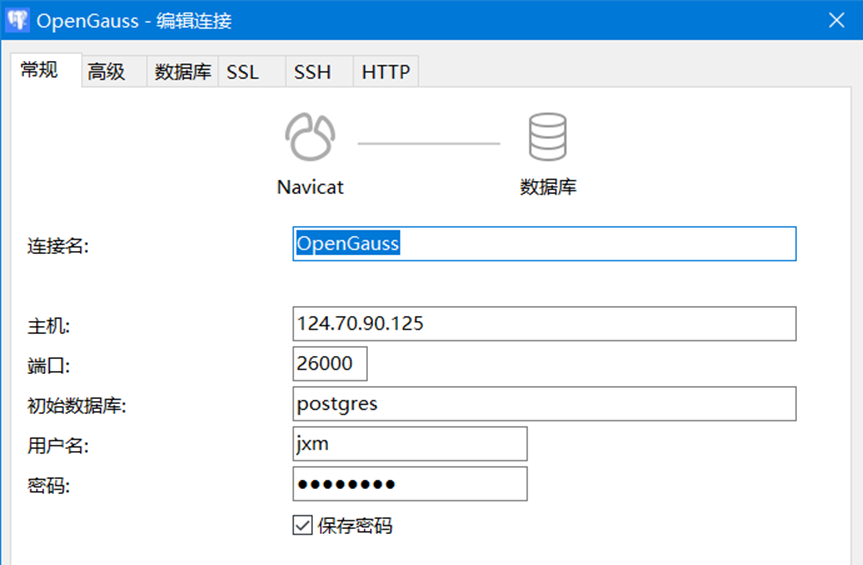Click the 连接名: label
This screenshot has width=863, height=565.
coord(58,245)
